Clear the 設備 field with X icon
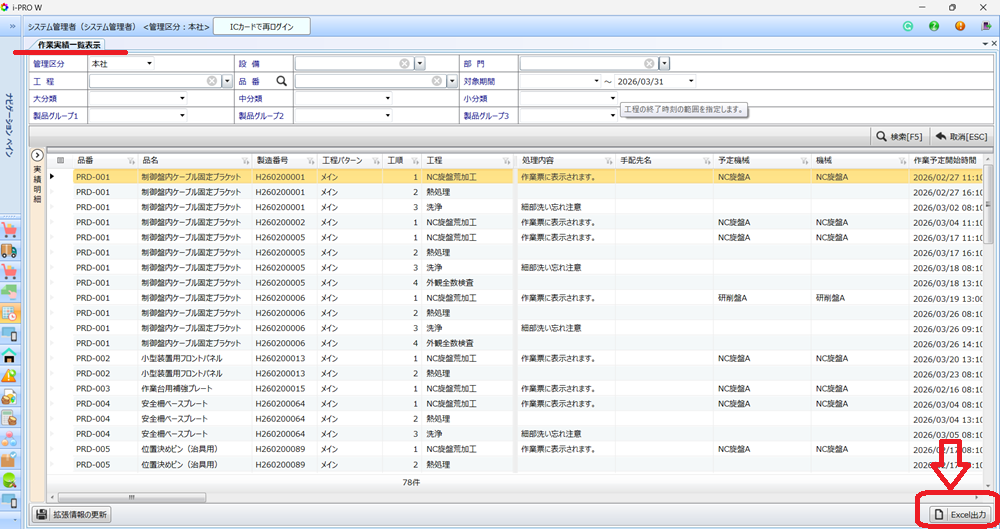 coord(404,64)
